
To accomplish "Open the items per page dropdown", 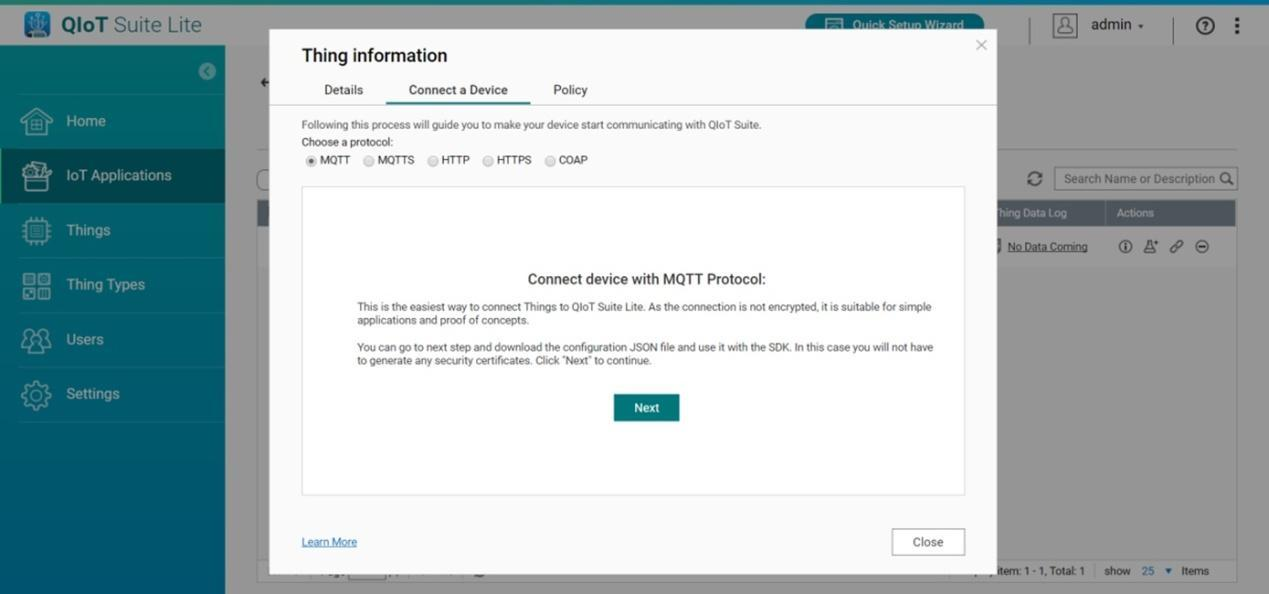I will click(1155, 571).
